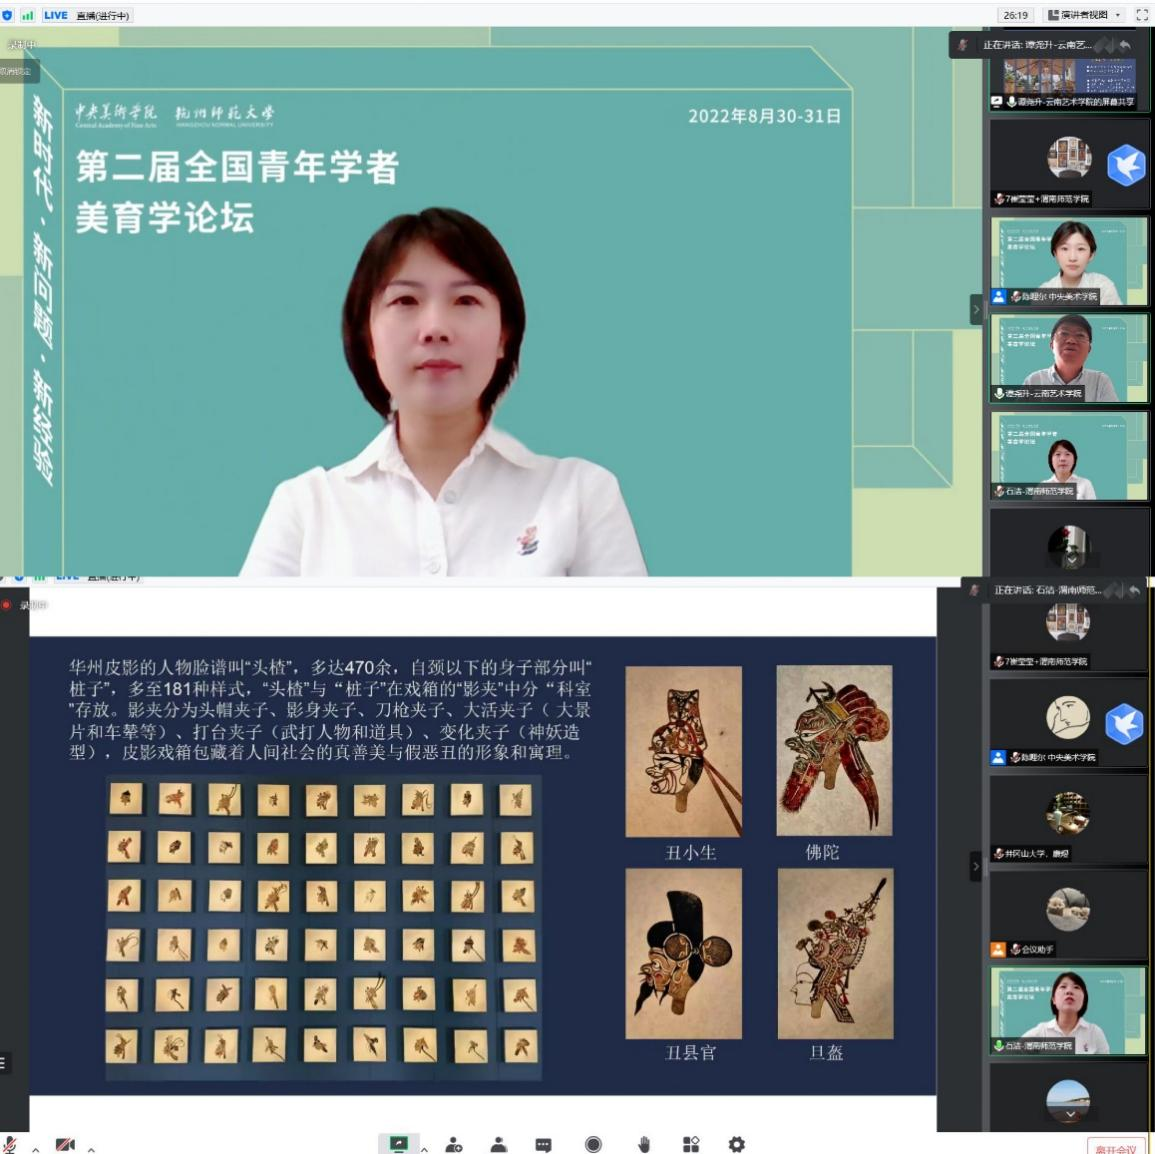This screenshot has height=1154, width=1155.
Task: Select lower window 石洁-渭南师范学院 speaking tile
Action: [x=1067, y=1011]
